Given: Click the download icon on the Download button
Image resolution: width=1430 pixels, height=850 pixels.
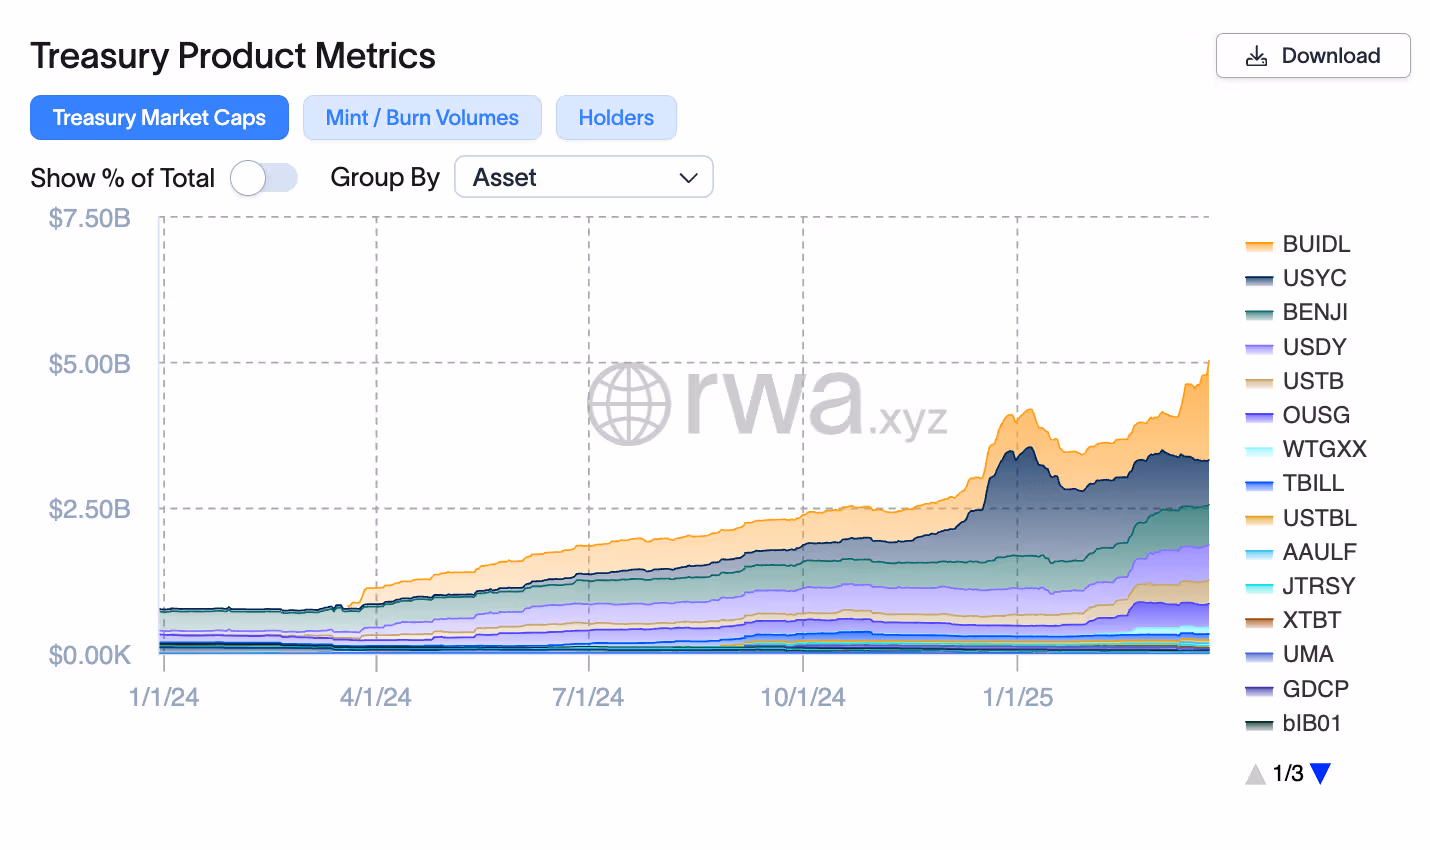Looking at the screenshot, I should pos(1256,56).
